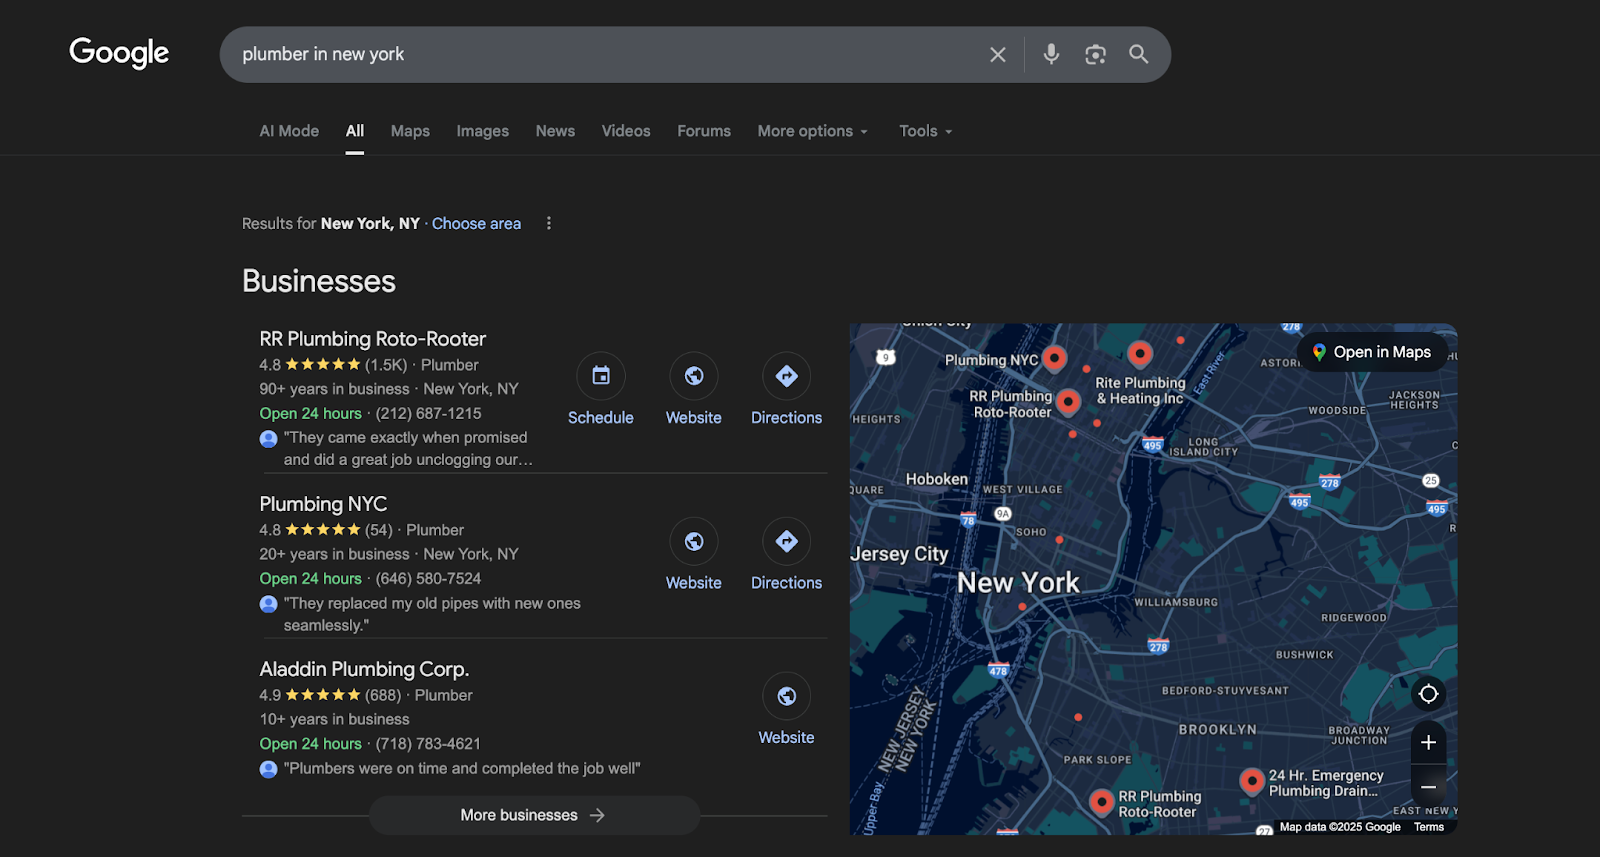This screenshot has height=857, width=1600.
Task: Click the (54) review count
Action: 379,530
